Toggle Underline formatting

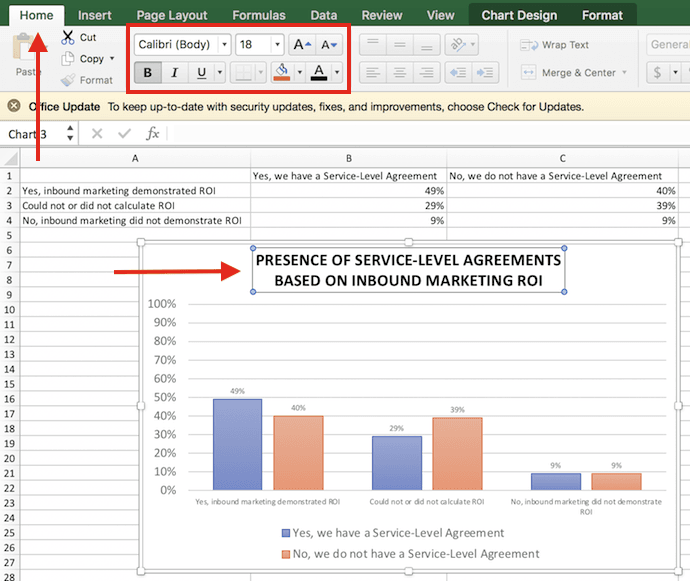tap(203, 72)
